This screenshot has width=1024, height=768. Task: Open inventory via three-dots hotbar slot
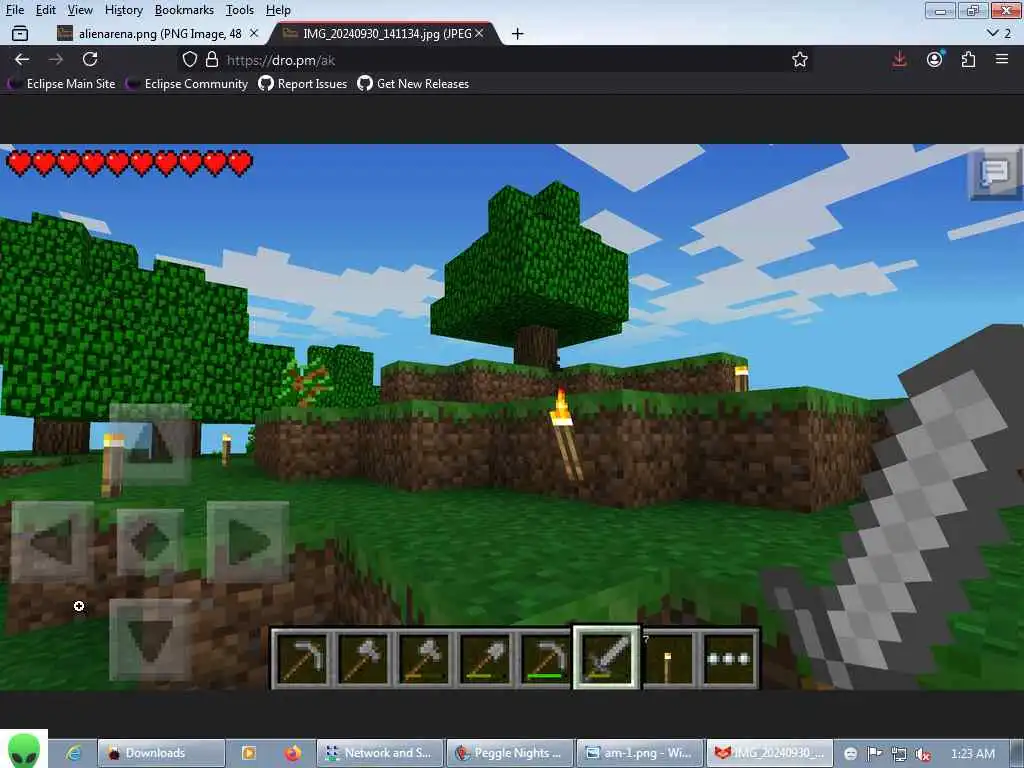(x=729, y=658)
